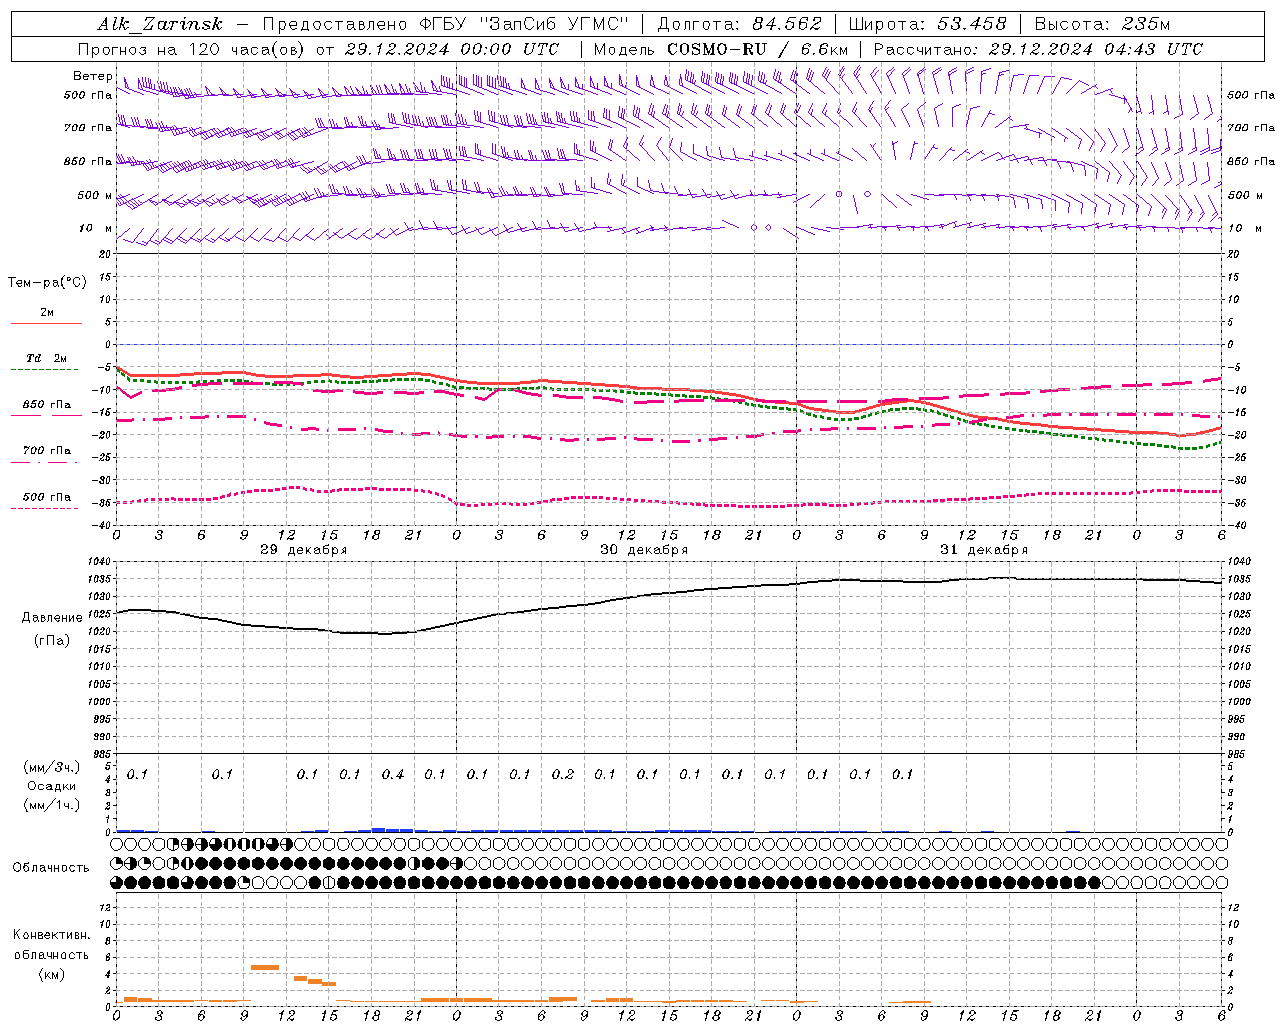Screen dimensions: 1280x1024
Task: Click the dashed line sample under Td 2м
Action: point(44,369)
